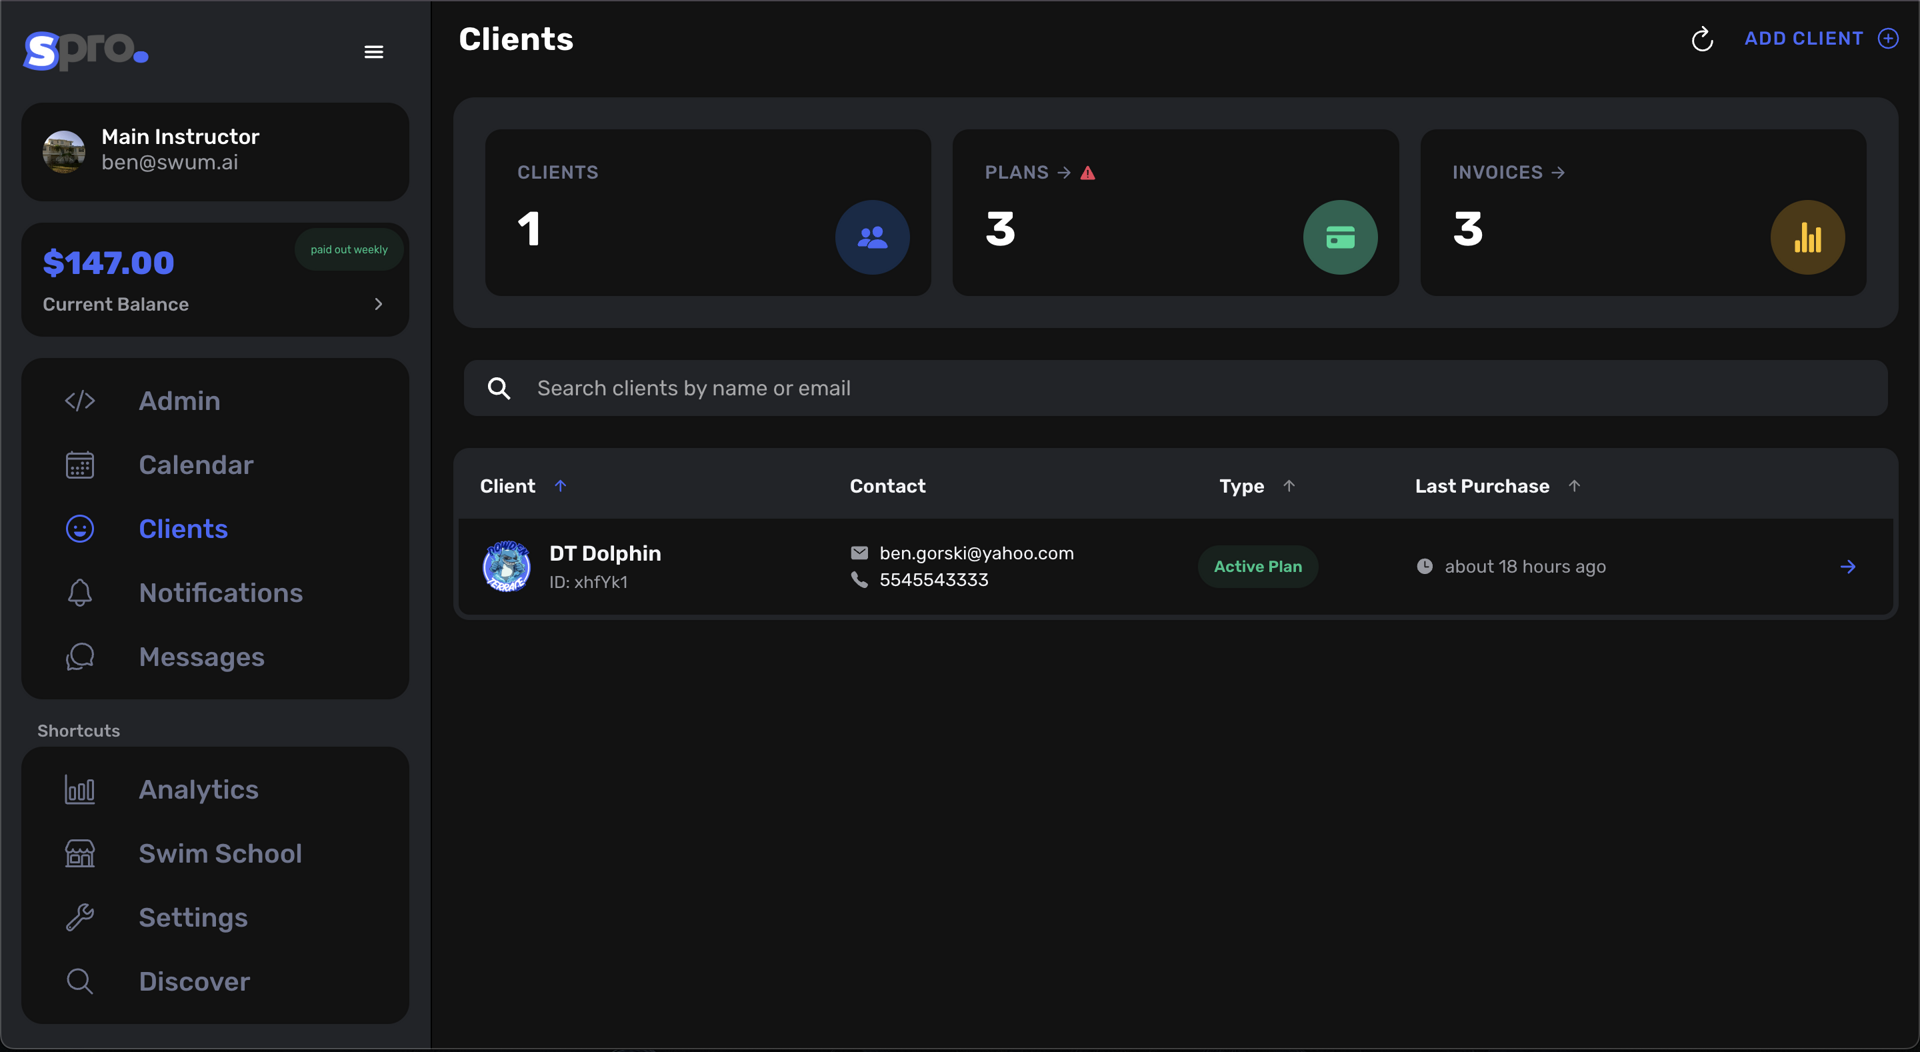Open the PLANS link
This screenshot has height=1052, width=1920.
1027,173
